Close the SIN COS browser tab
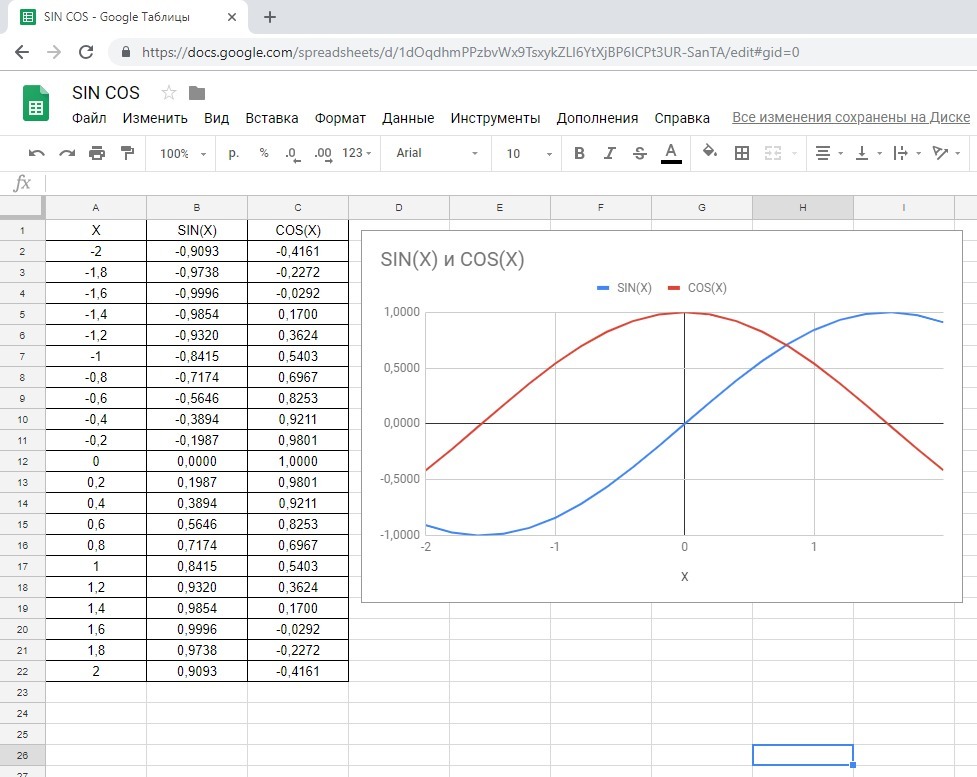977x777 pixels. (232, 17)
